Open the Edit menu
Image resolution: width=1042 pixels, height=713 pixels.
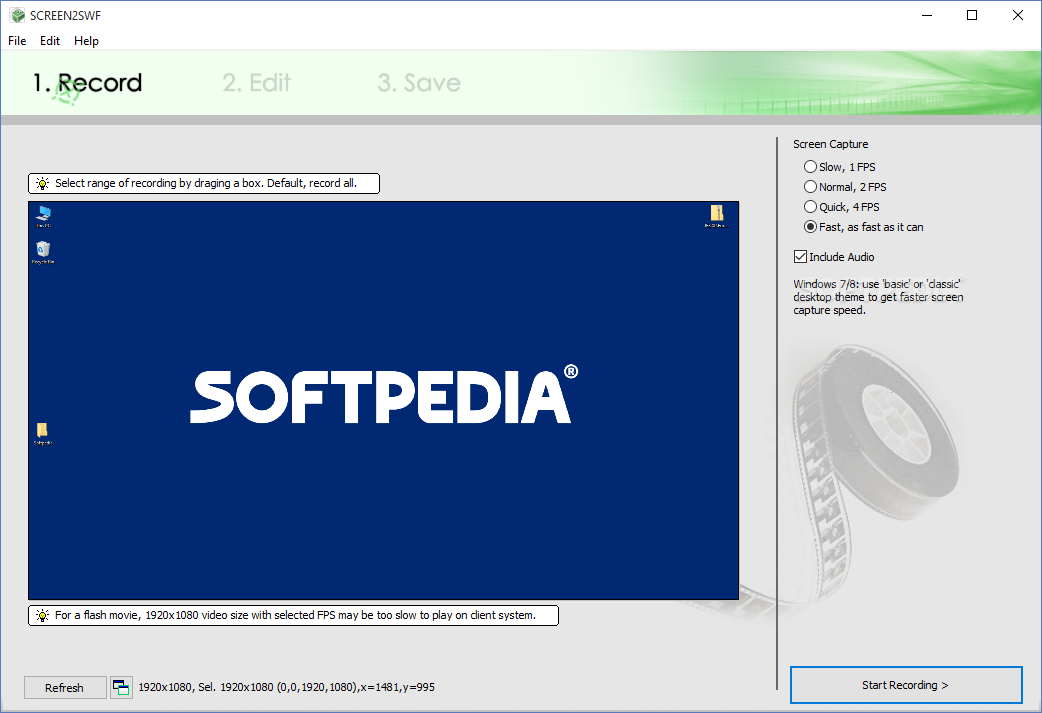(50, 41)
